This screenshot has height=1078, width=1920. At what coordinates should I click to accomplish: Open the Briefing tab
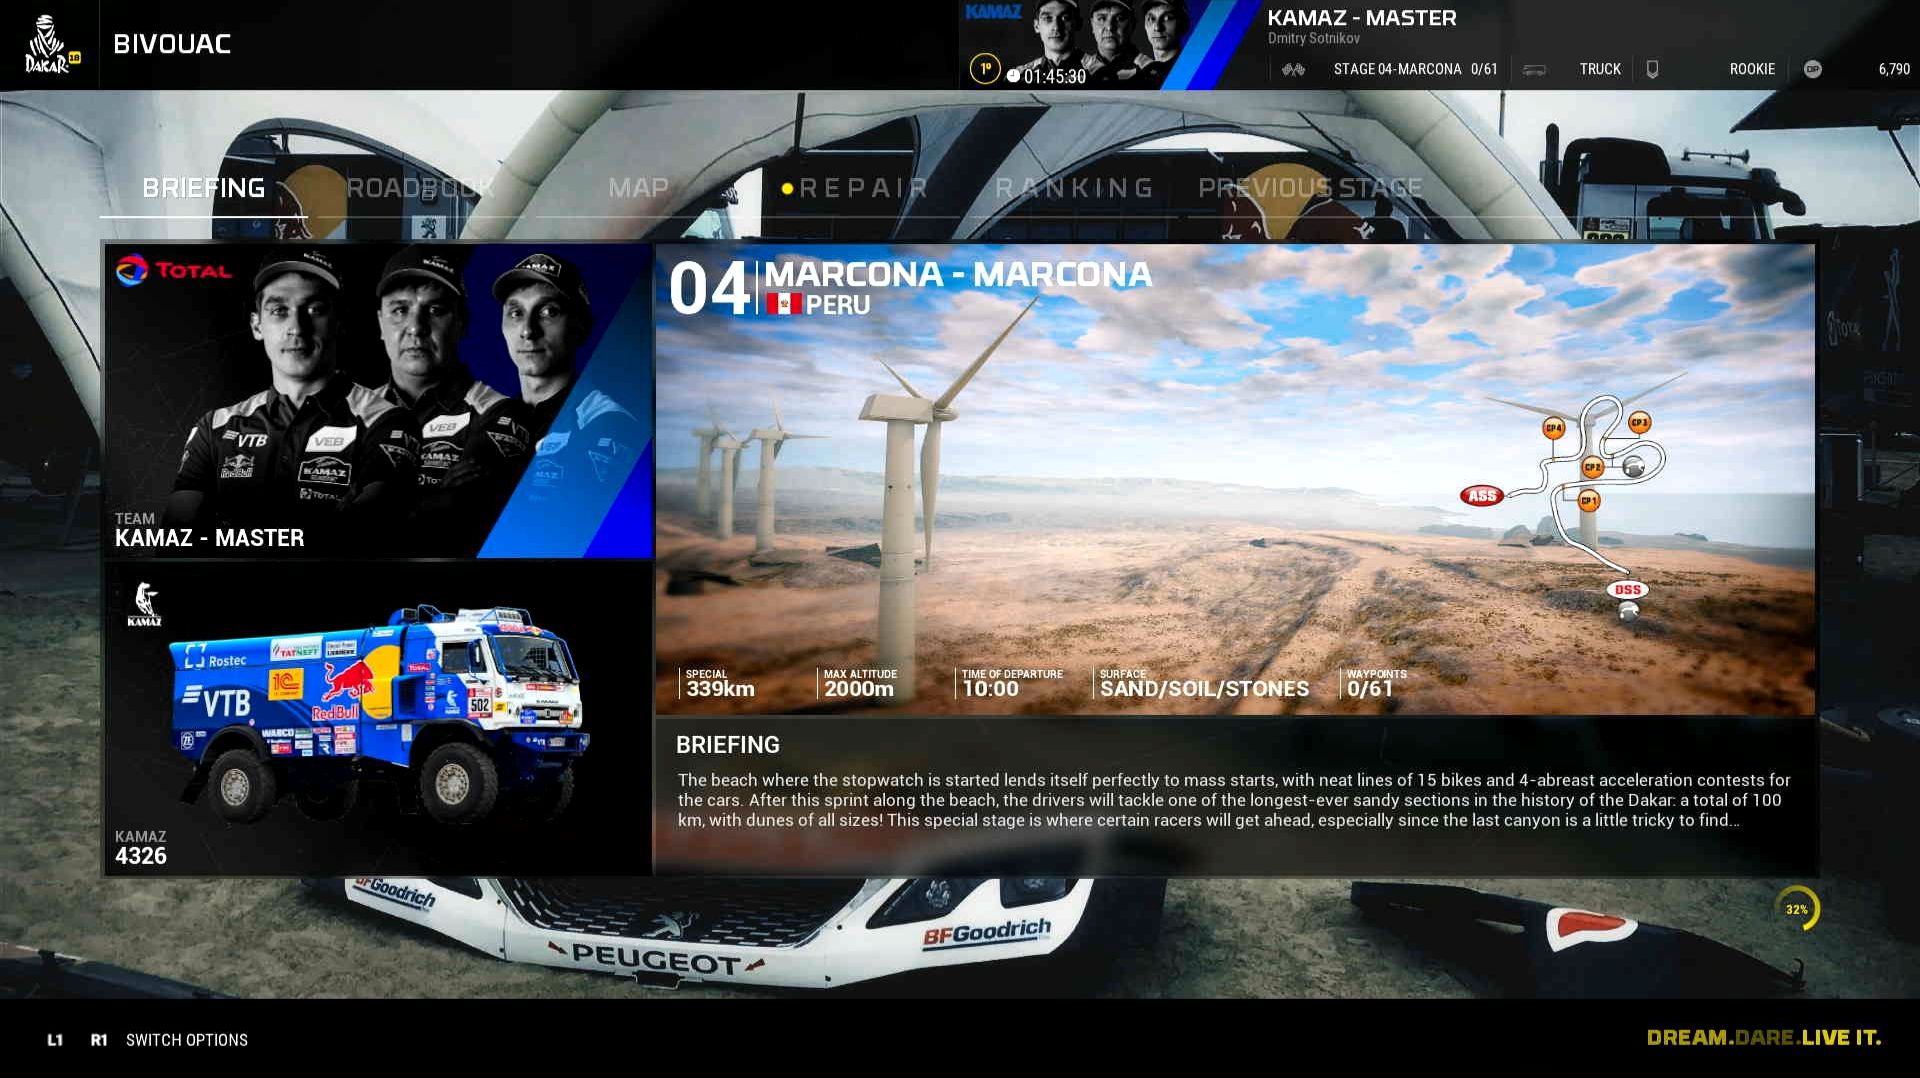(x=203, y=188)
